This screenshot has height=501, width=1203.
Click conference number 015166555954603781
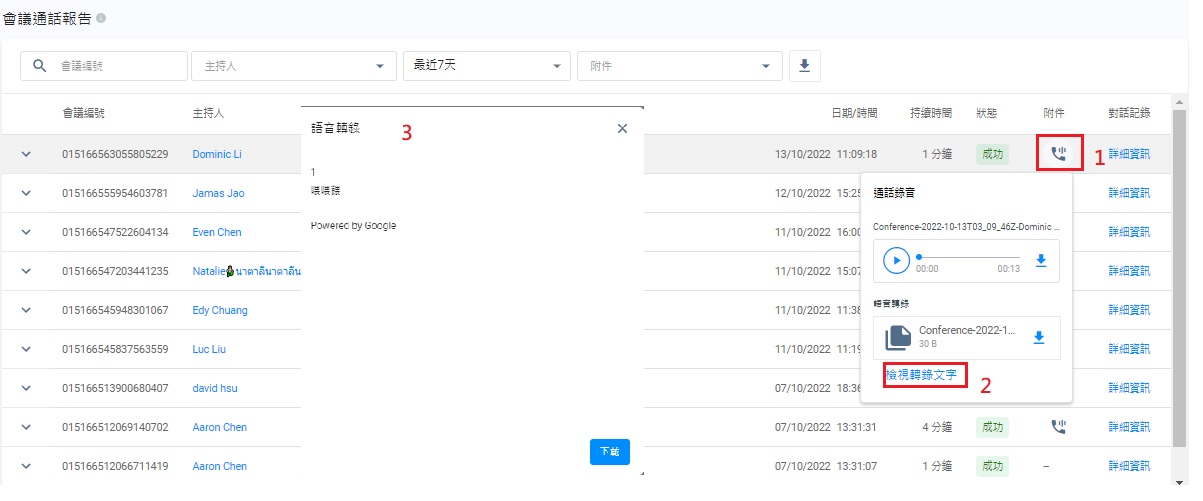point(115,194)
